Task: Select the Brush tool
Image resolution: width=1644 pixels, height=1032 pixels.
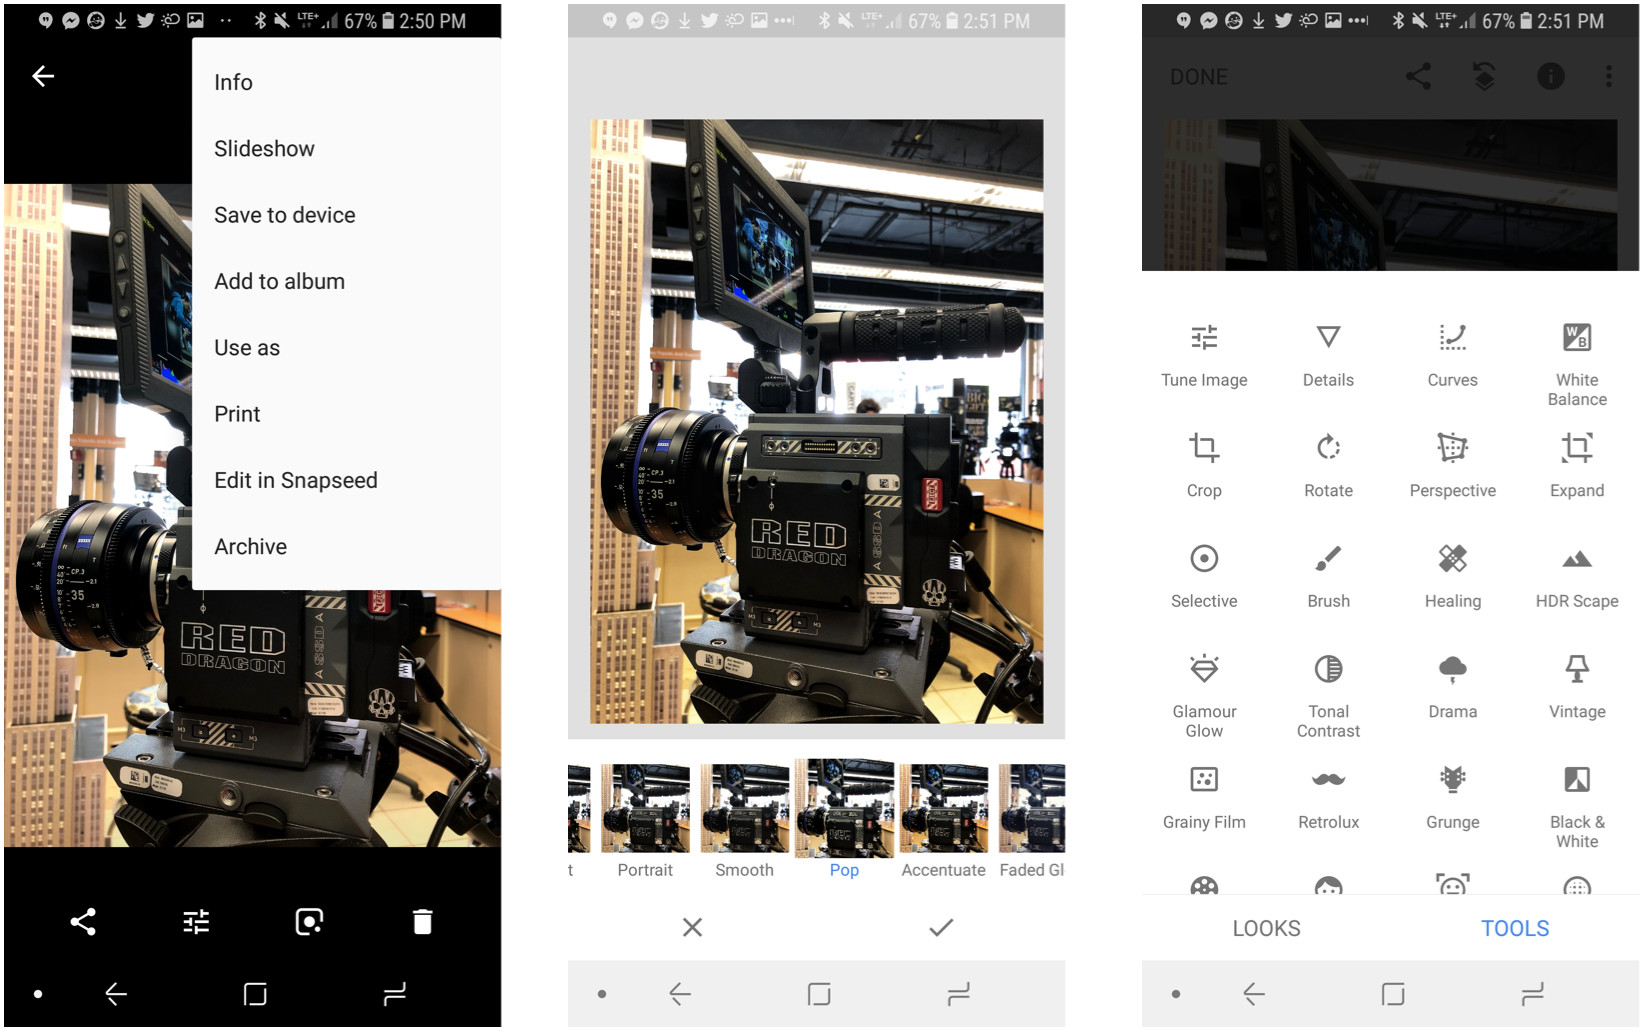Action: [1328, 577]
